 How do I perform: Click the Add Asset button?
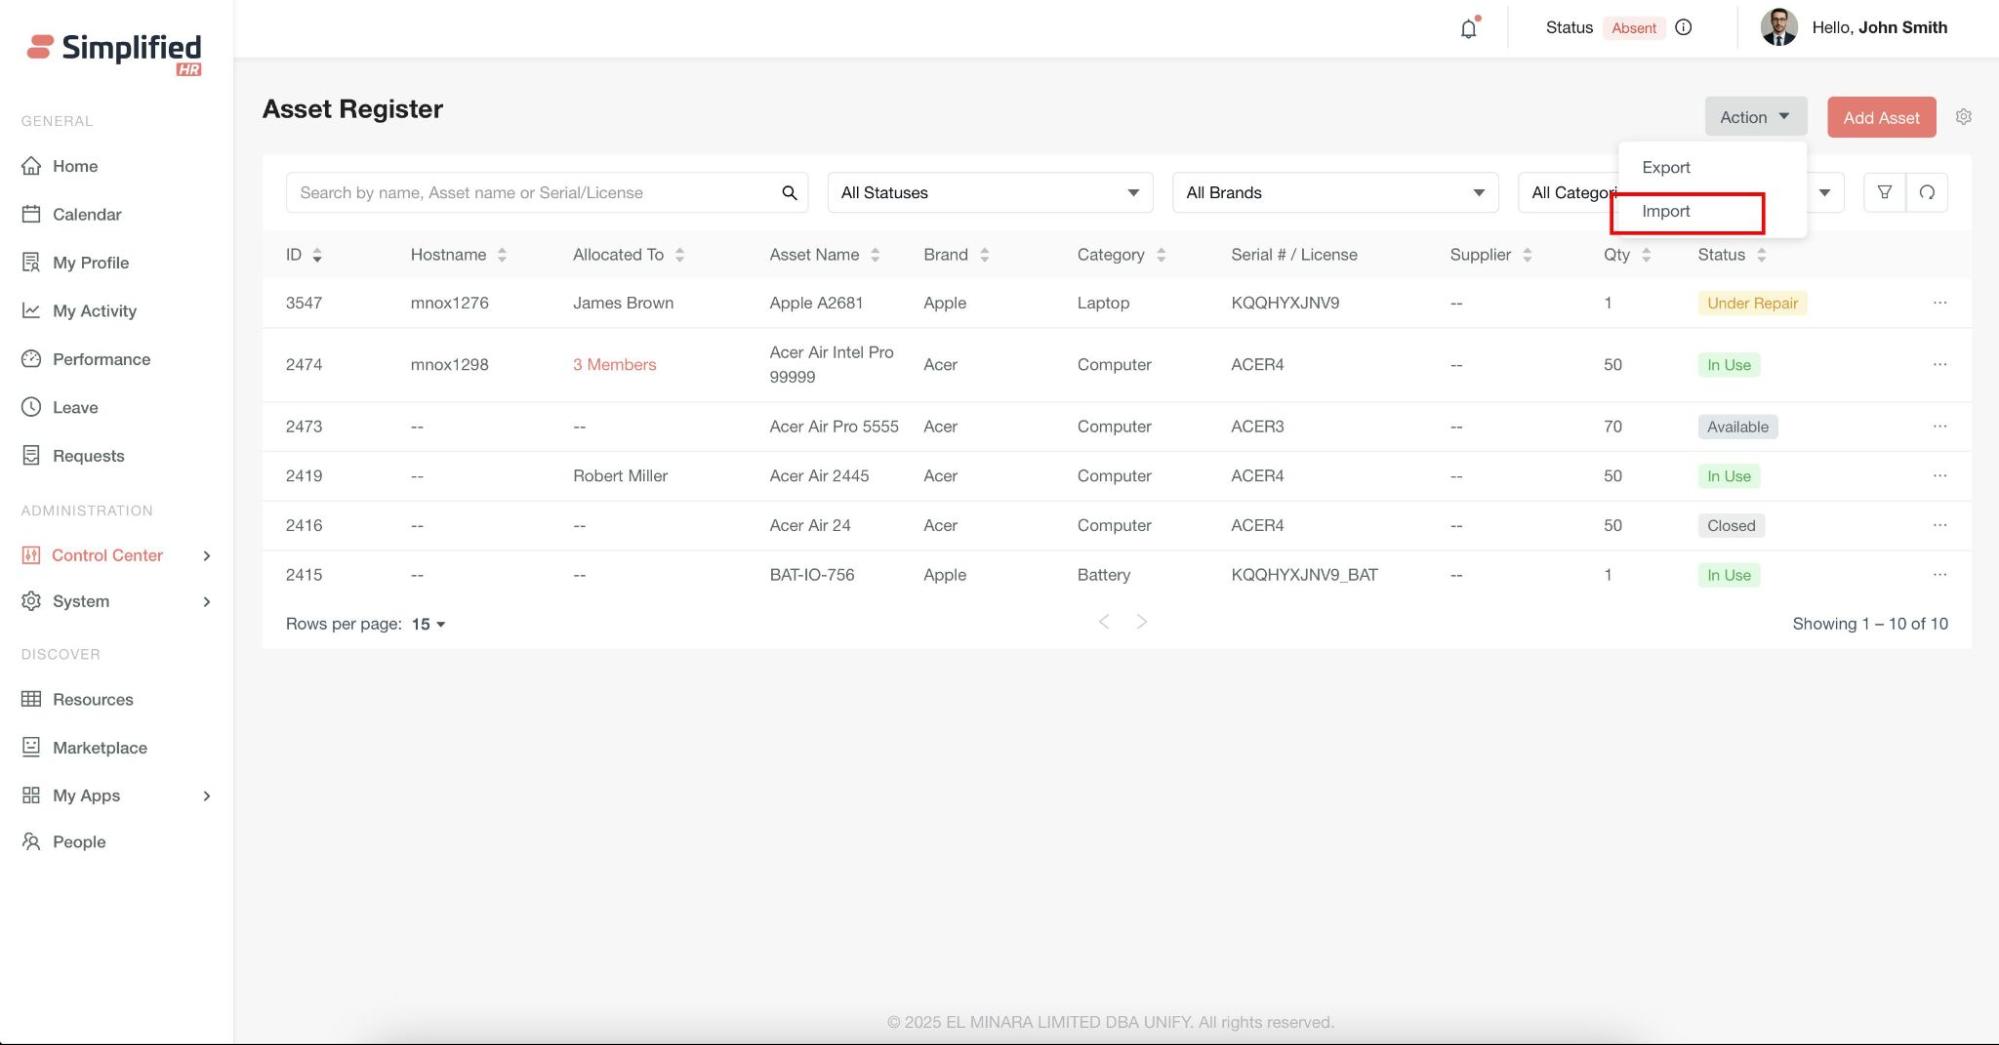(1880, 117)
